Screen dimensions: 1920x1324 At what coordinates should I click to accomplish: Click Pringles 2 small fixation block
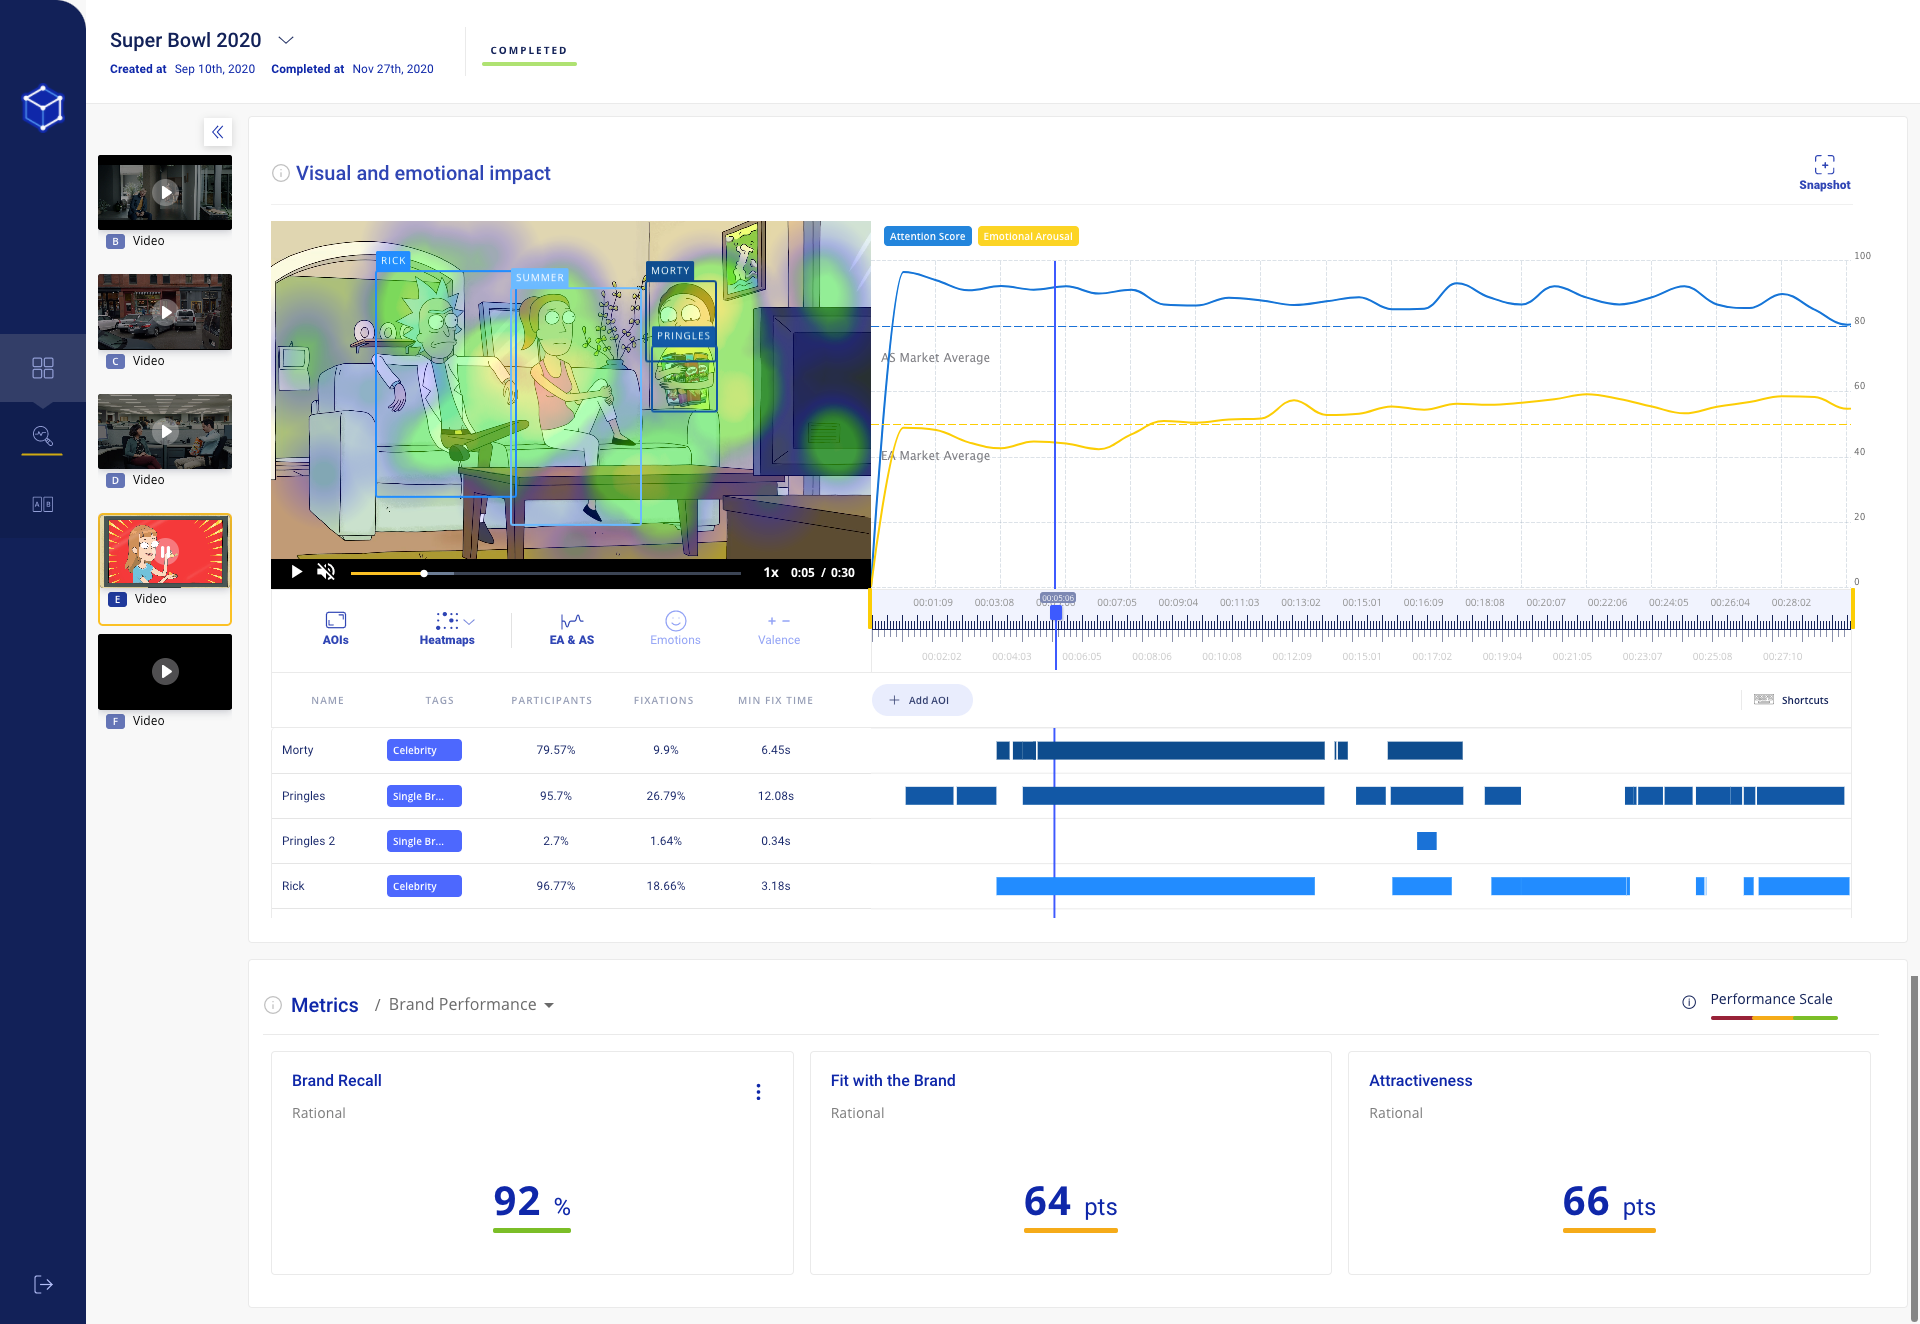tap(1427, 841)
